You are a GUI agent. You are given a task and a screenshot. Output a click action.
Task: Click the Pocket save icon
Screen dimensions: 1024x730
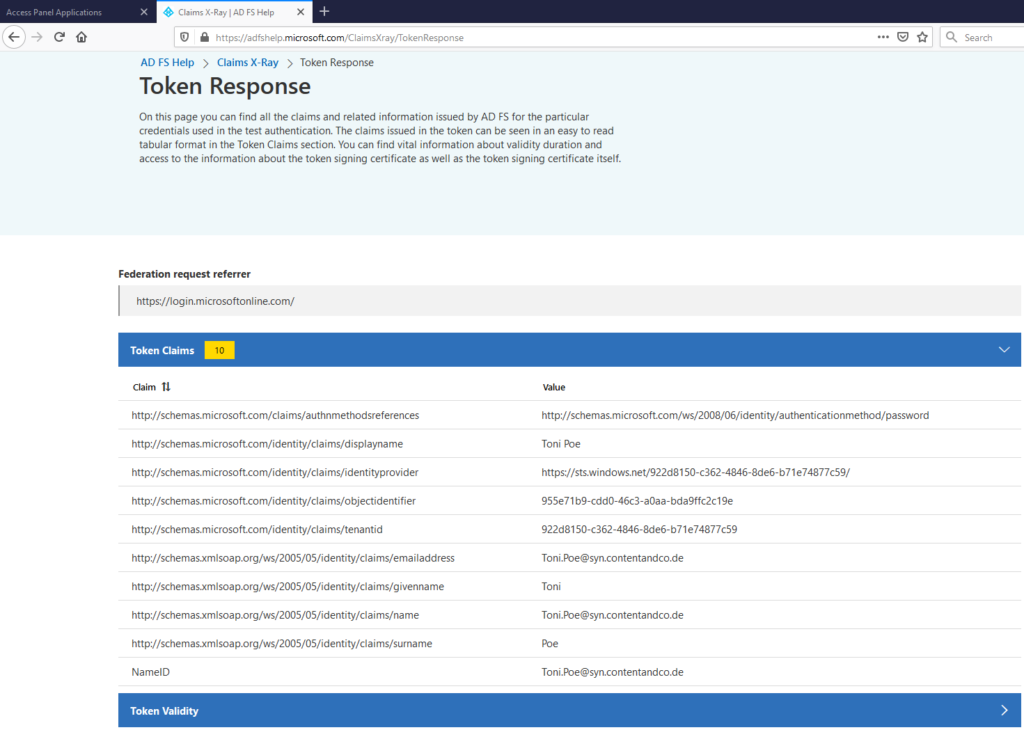[x=902, y=37]
